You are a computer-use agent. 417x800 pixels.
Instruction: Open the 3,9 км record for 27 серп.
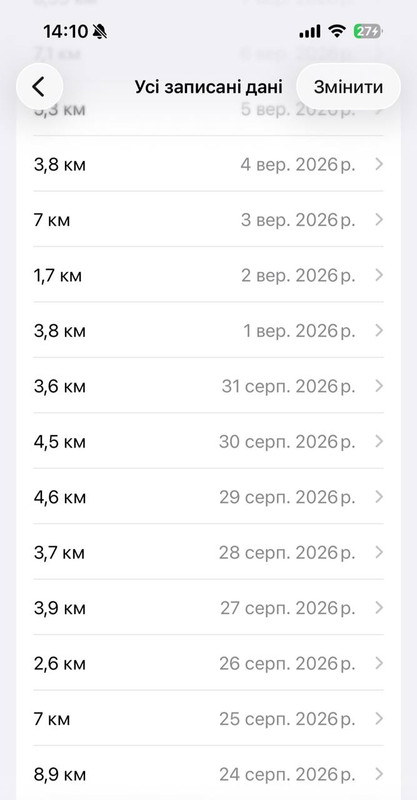(x=208, y=608)
